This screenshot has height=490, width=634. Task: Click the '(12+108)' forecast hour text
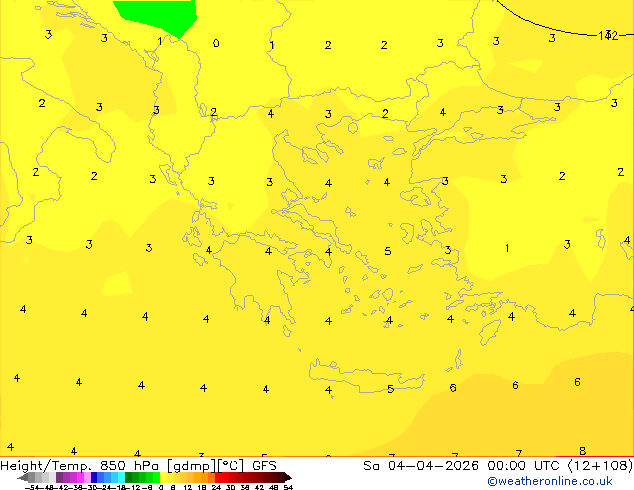pyautogui.click(x=600, y=465)
